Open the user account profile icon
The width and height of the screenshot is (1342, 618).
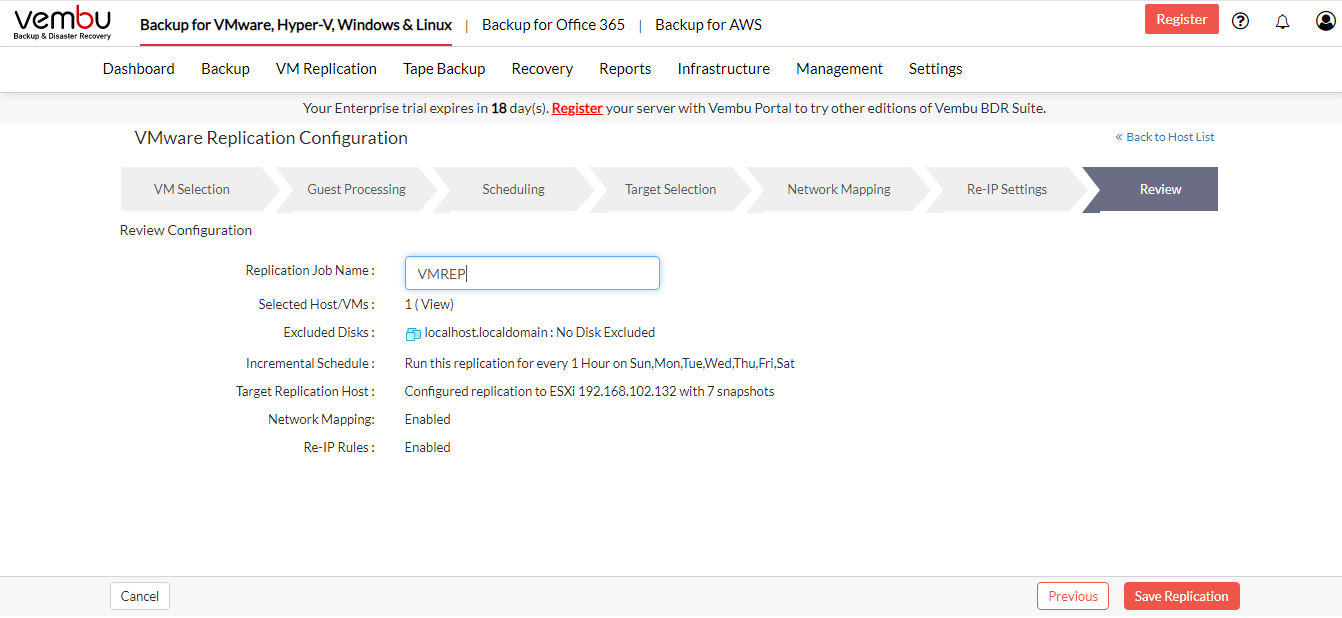click(x=1326, y=21)
